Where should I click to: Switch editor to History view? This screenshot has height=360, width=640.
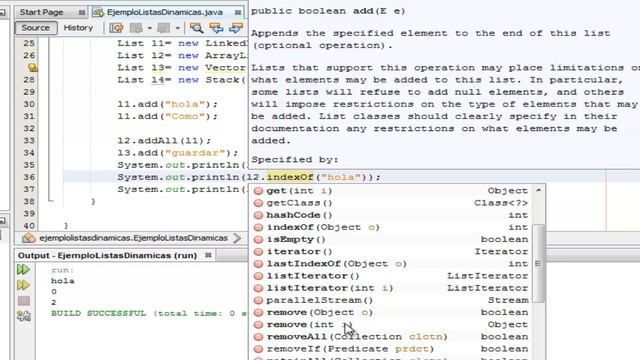(x=78, y=28)
